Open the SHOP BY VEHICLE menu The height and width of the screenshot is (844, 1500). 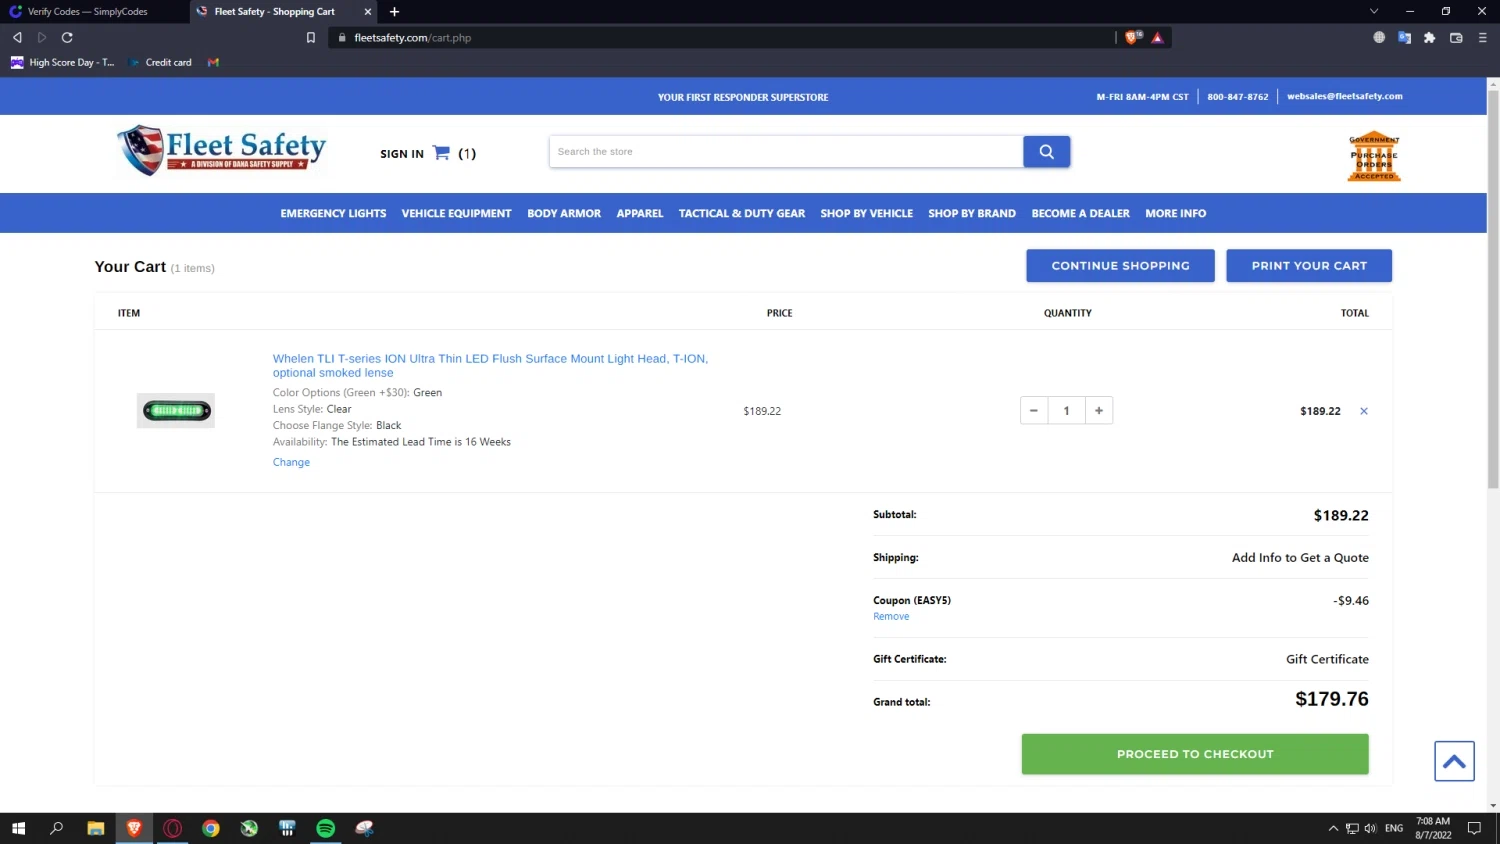click(x=867, y=213)
